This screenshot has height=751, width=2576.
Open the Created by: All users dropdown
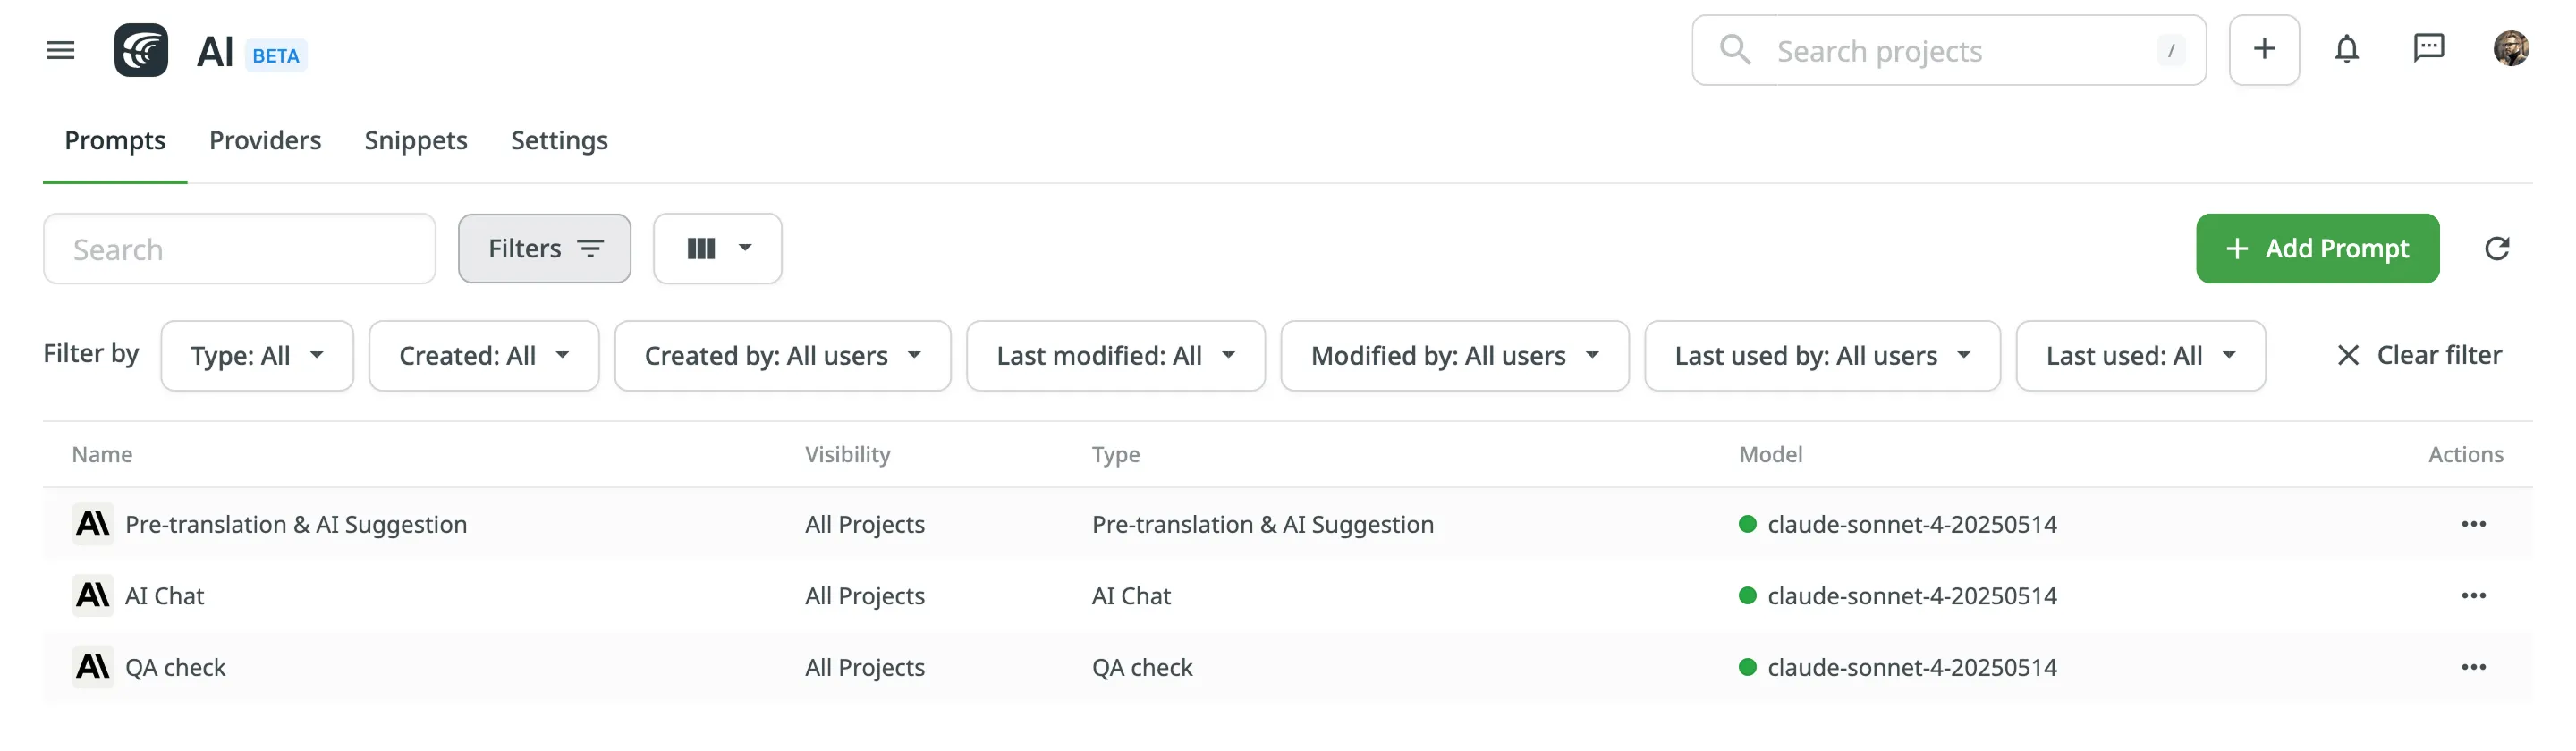pos(782,356)
